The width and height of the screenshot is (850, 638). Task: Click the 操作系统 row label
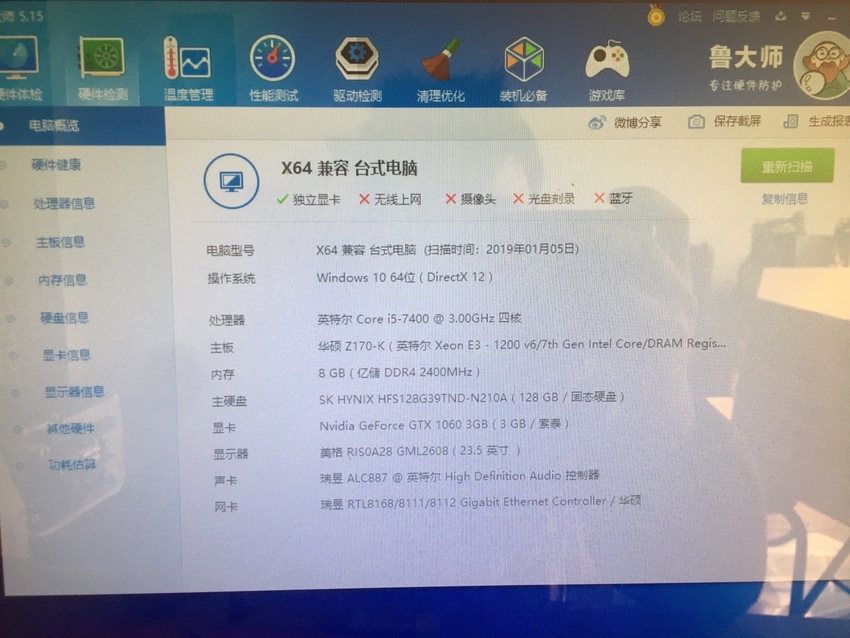231,279
